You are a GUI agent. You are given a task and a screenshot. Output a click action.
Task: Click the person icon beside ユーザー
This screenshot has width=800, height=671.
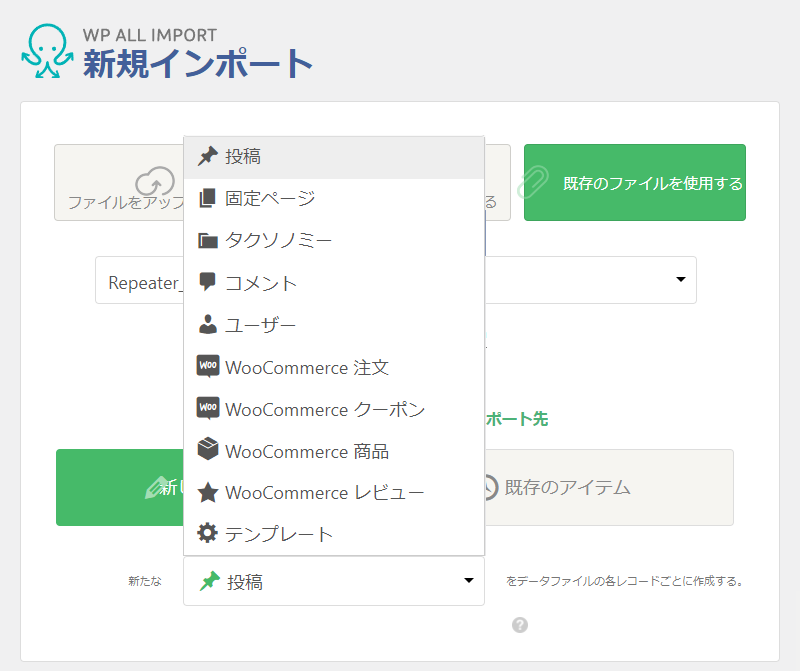click(x=208, y=324)
